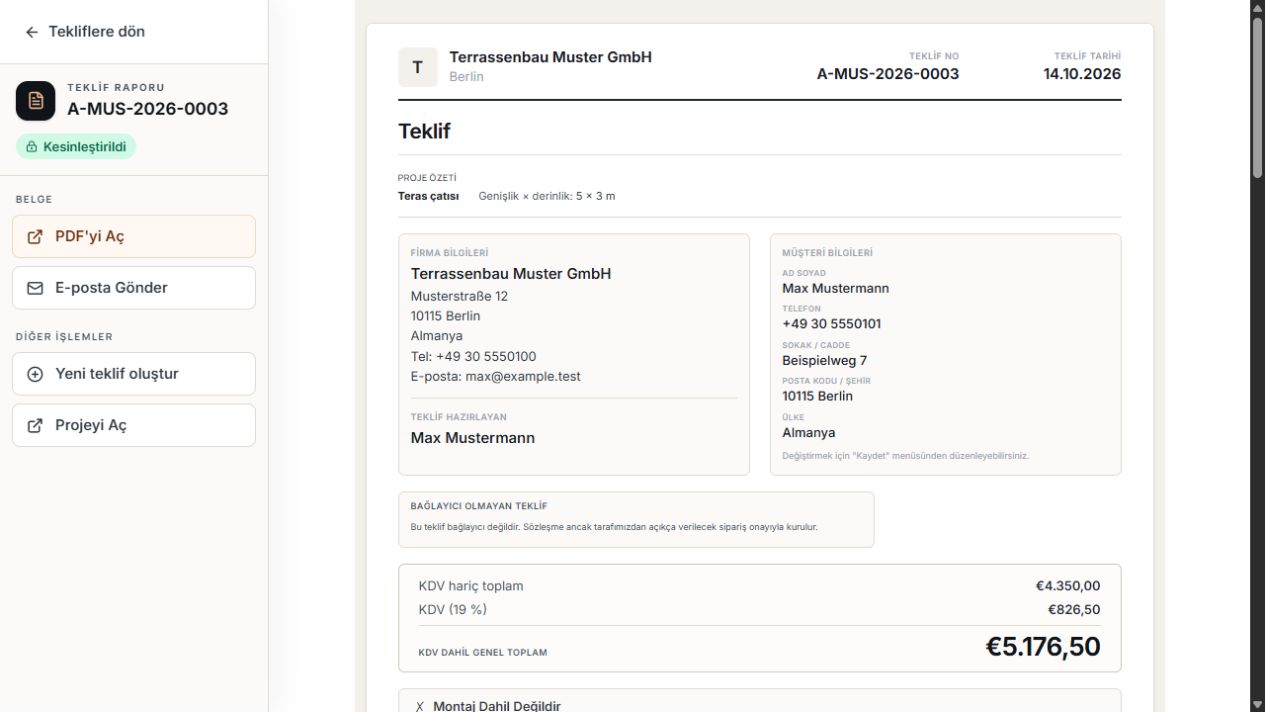Click the Montaj Dahil Değildir heading
This screenshot has width=1265, height=712.
click(x=497, y=707)
